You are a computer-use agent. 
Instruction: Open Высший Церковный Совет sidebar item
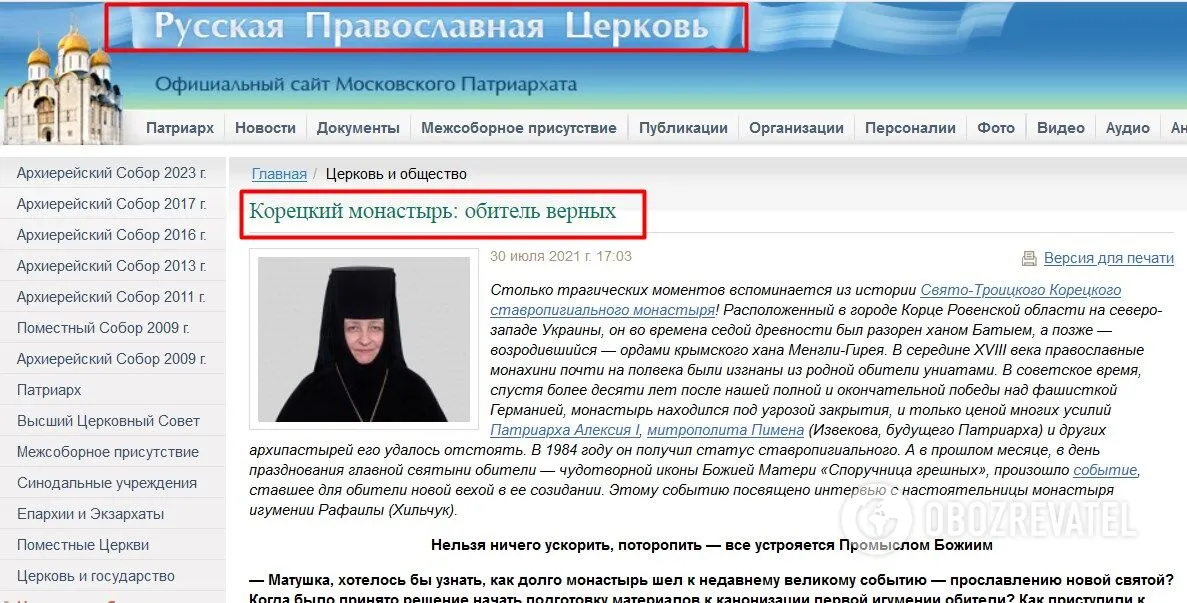click(x=108, y=421)
